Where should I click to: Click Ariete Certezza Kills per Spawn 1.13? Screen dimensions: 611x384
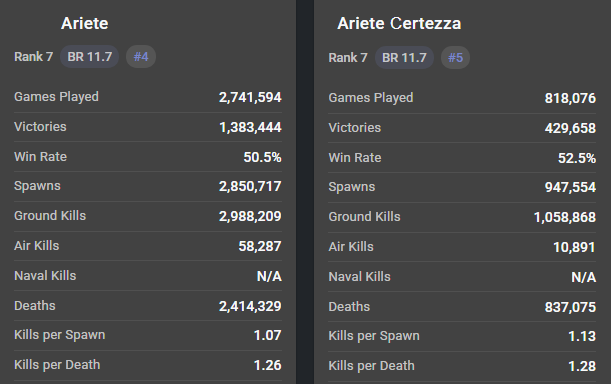[582, 336]
